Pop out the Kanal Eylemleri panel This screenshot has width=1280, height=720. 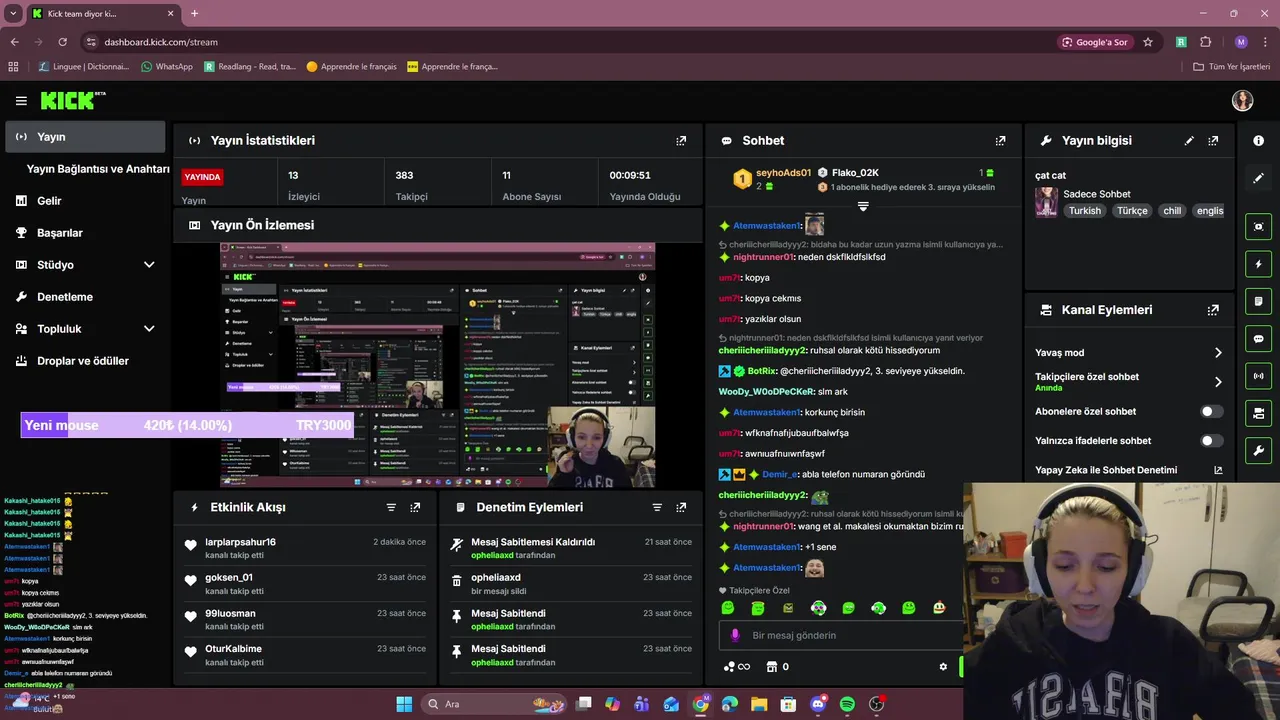point(1213,310)
